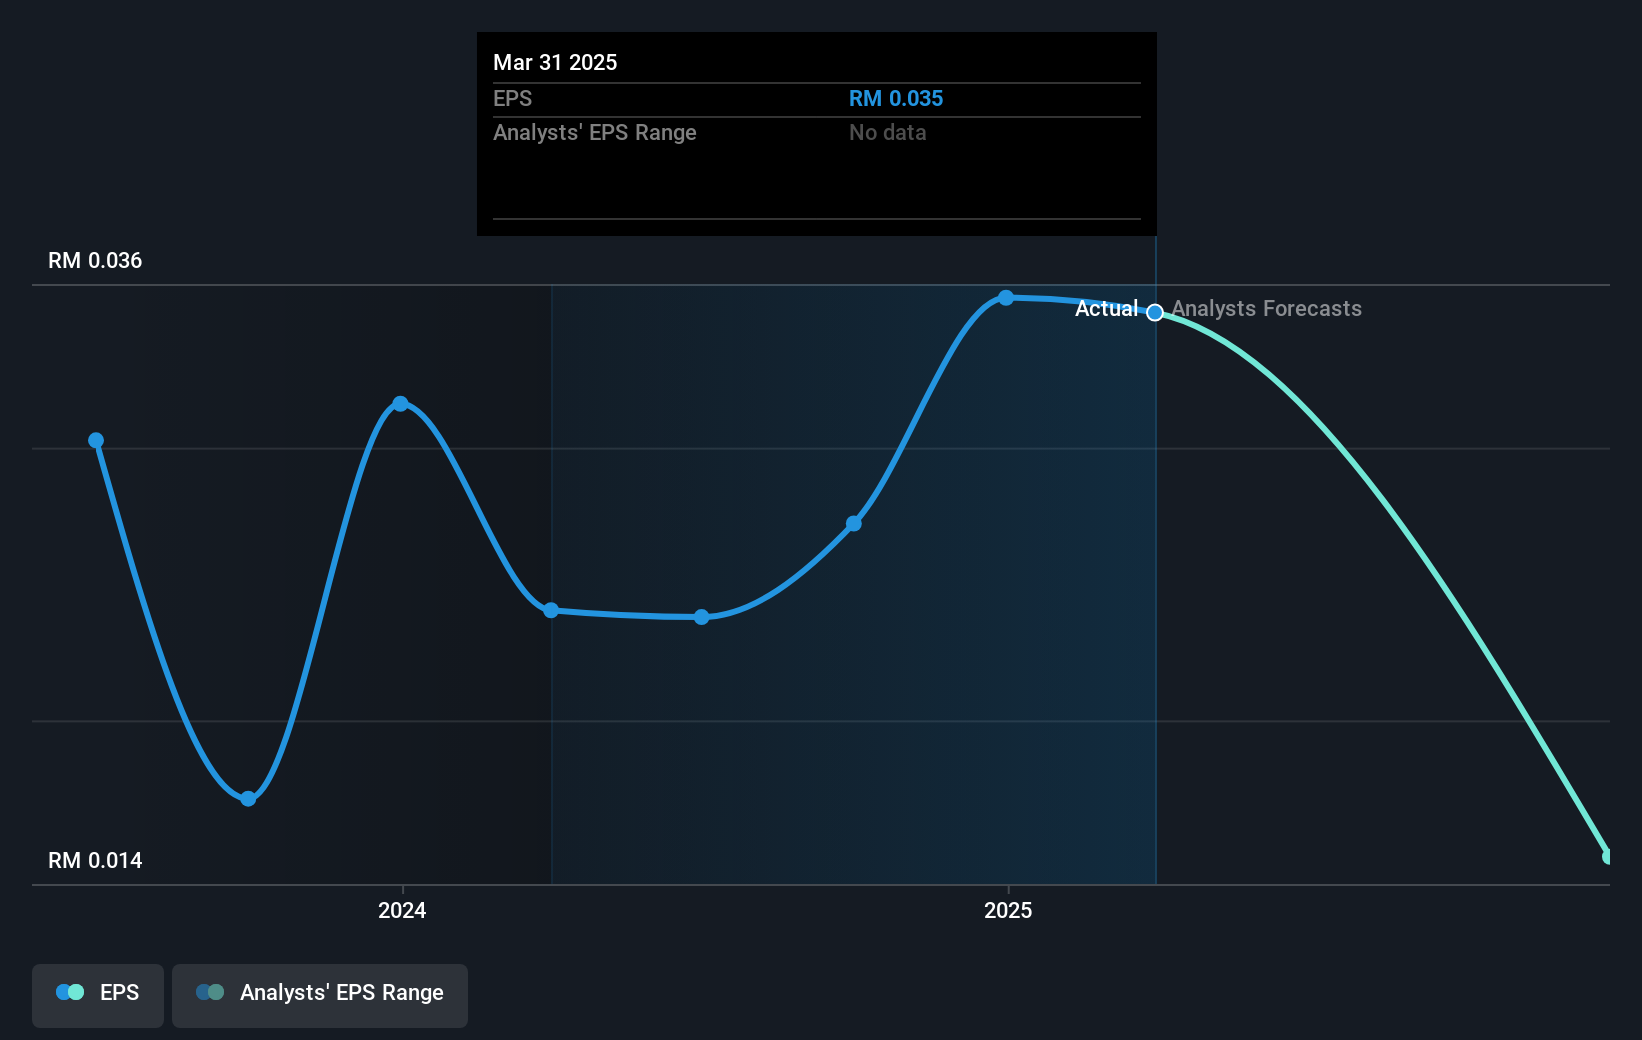
Task: Click the lowest EPS data point before 2024
Action: click(248, 798)
